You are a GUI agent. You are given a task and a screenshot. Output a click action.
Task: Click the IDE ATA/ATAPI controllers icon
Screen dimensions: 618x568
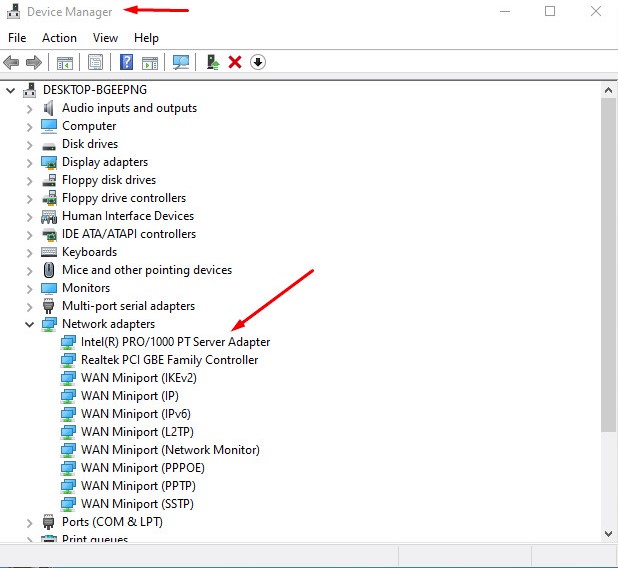point(49,234)
